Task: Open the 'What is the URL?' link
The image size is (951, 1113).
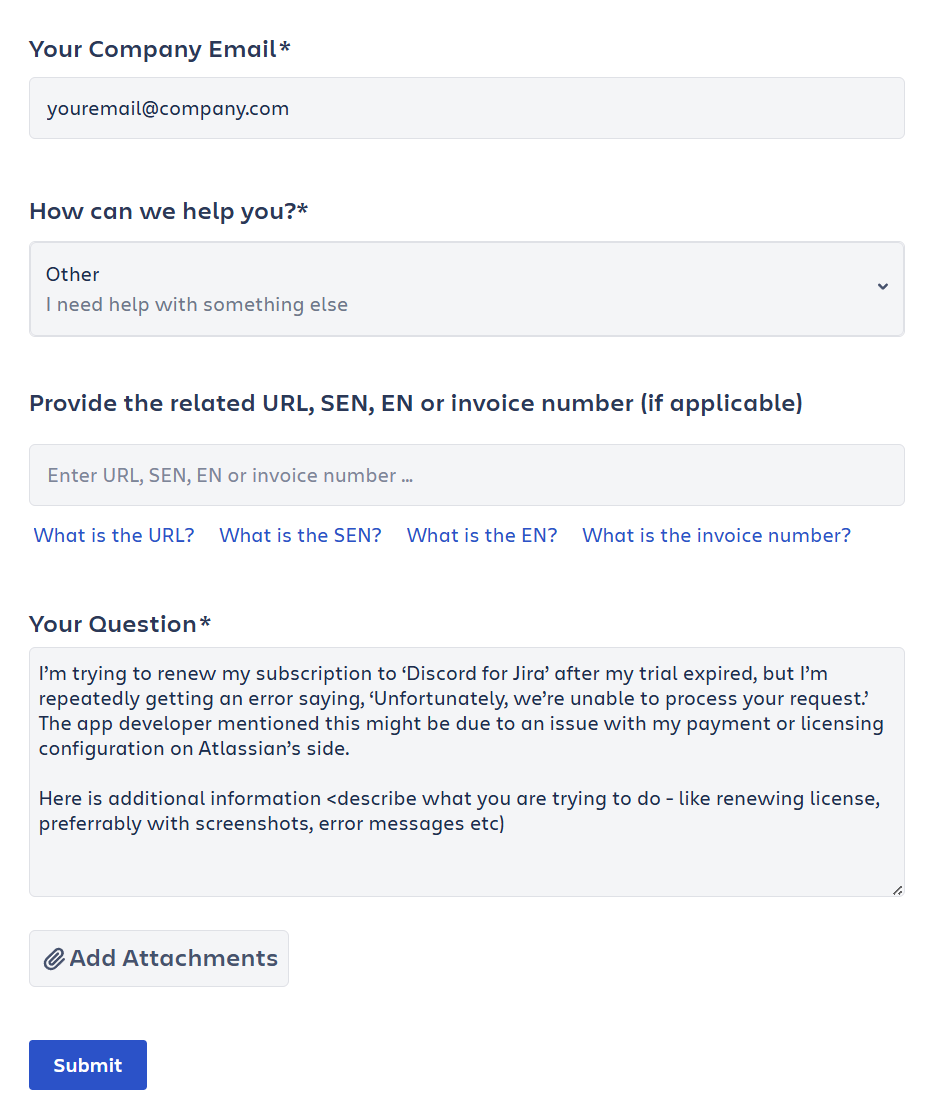Action: coord(113,535)
